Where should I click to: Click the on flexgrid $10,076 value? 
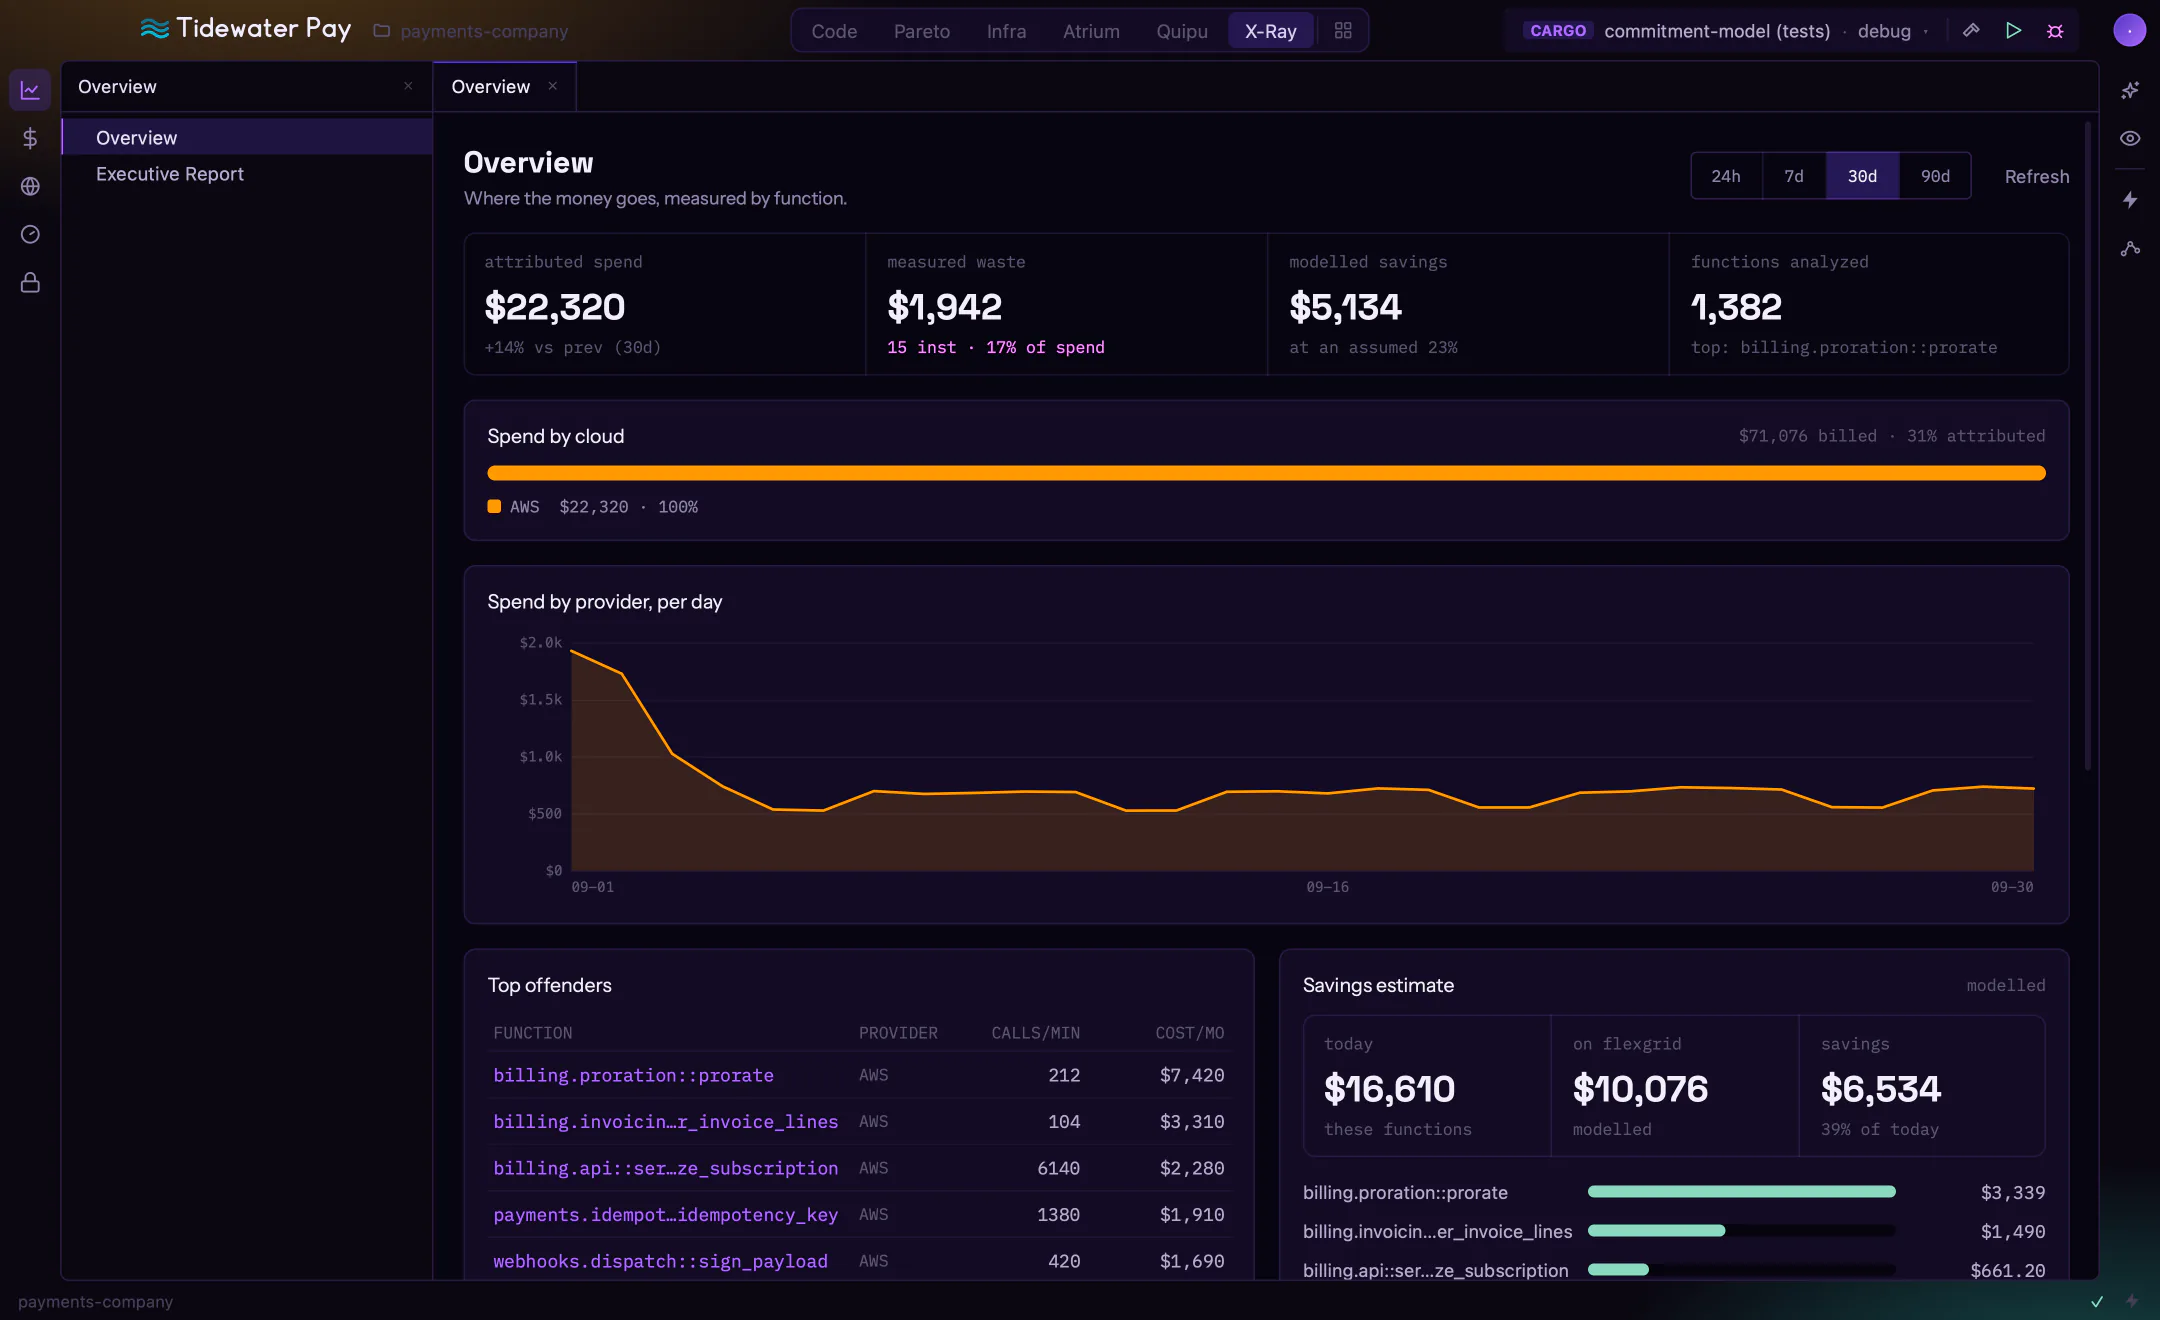point(1640,1088)
